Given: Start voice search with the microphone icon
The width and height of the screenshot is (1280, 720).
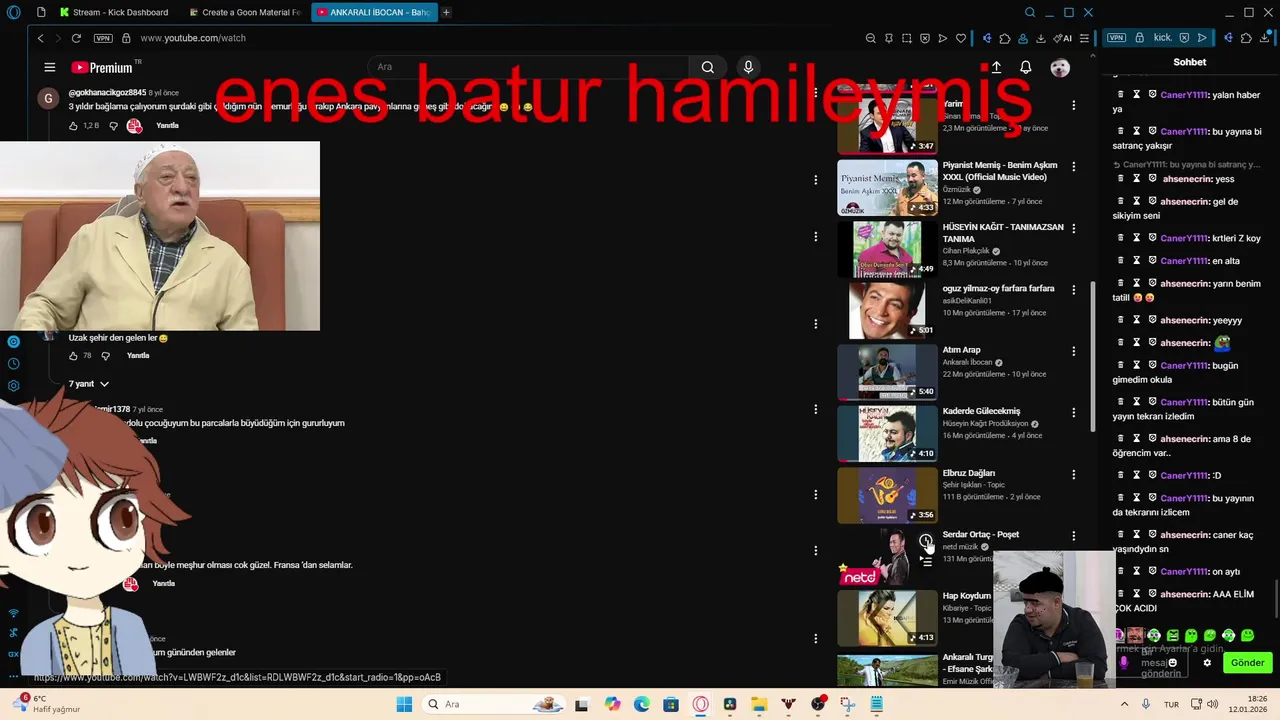Looking at the screenshot, I should pyautogui.click(x=748, y=67).
